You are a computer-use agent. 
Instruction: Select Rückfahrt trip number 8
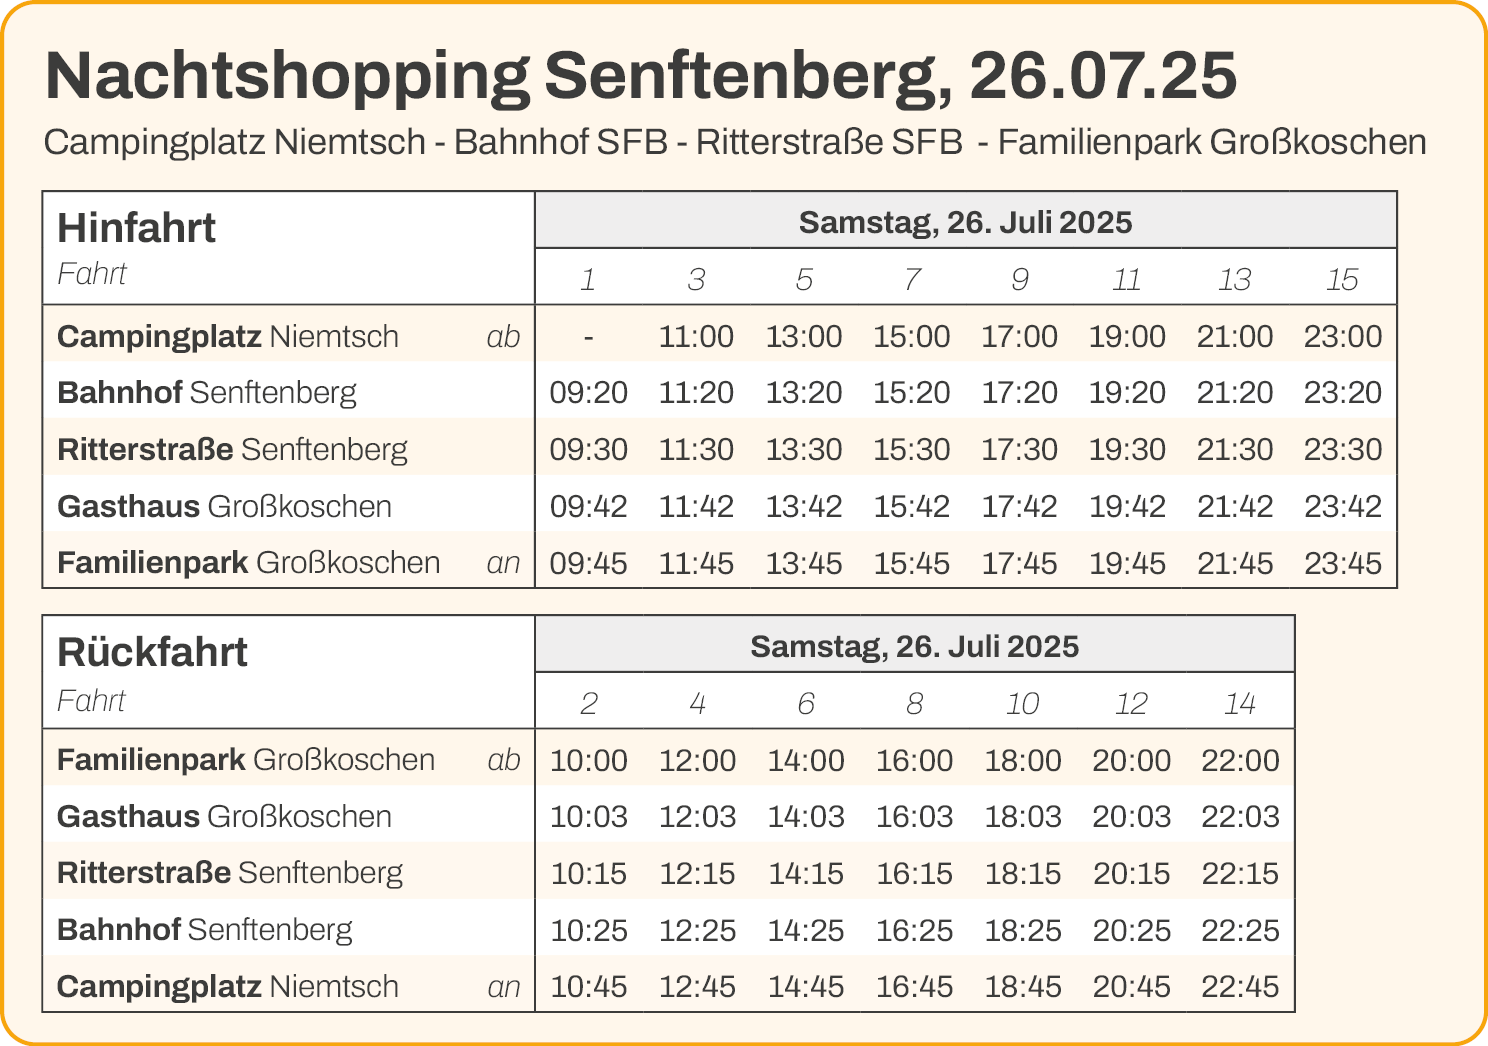point(914,704)
